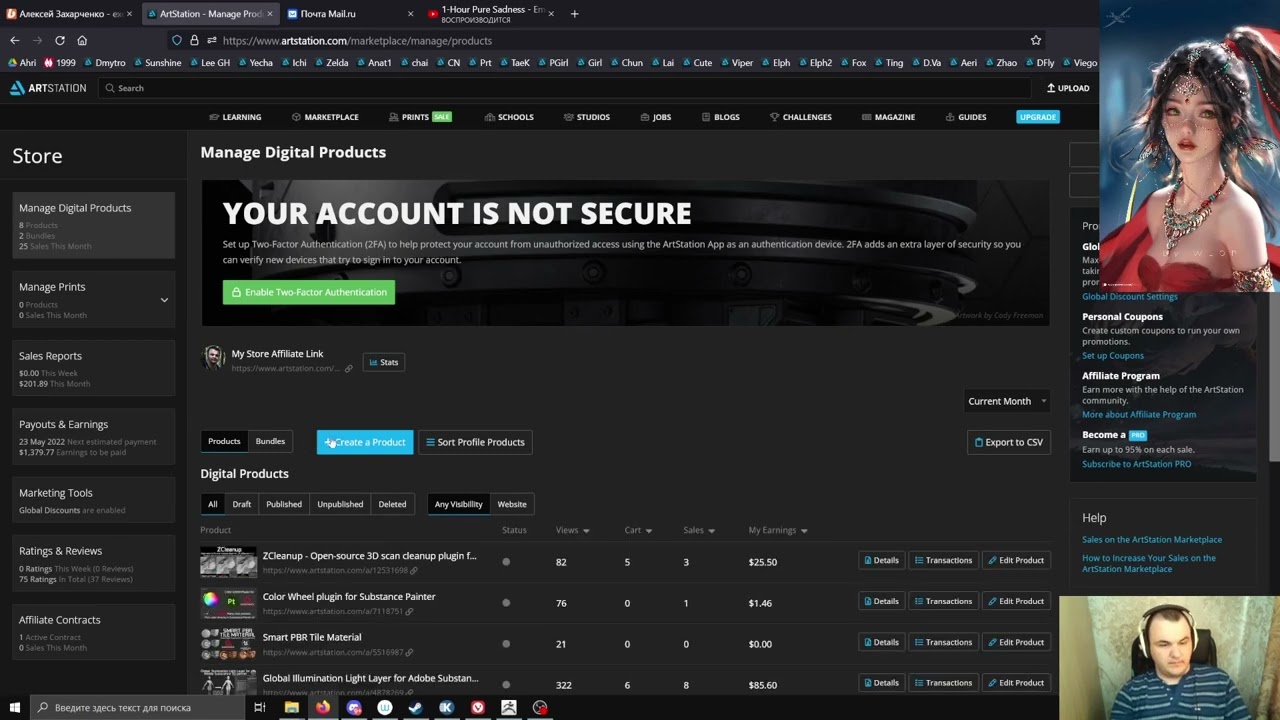Open Affiliate Contracts sidebar item

pos(94,633)
